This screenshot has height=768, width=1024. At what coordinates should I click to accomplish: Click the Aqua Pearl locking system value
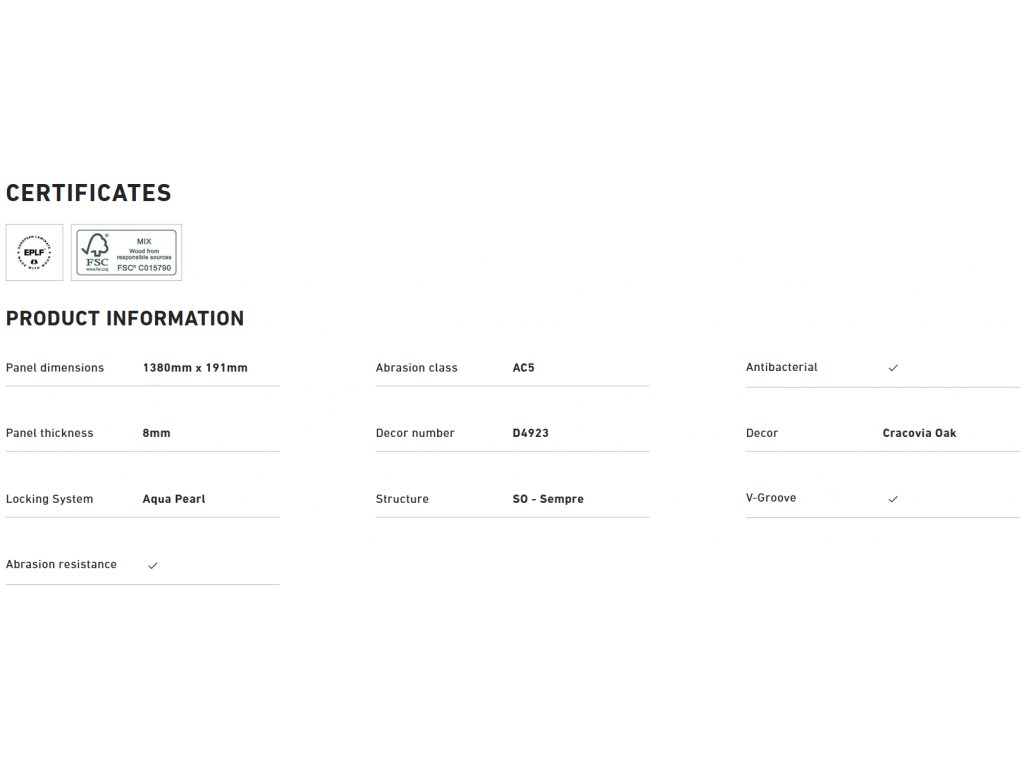174,499
